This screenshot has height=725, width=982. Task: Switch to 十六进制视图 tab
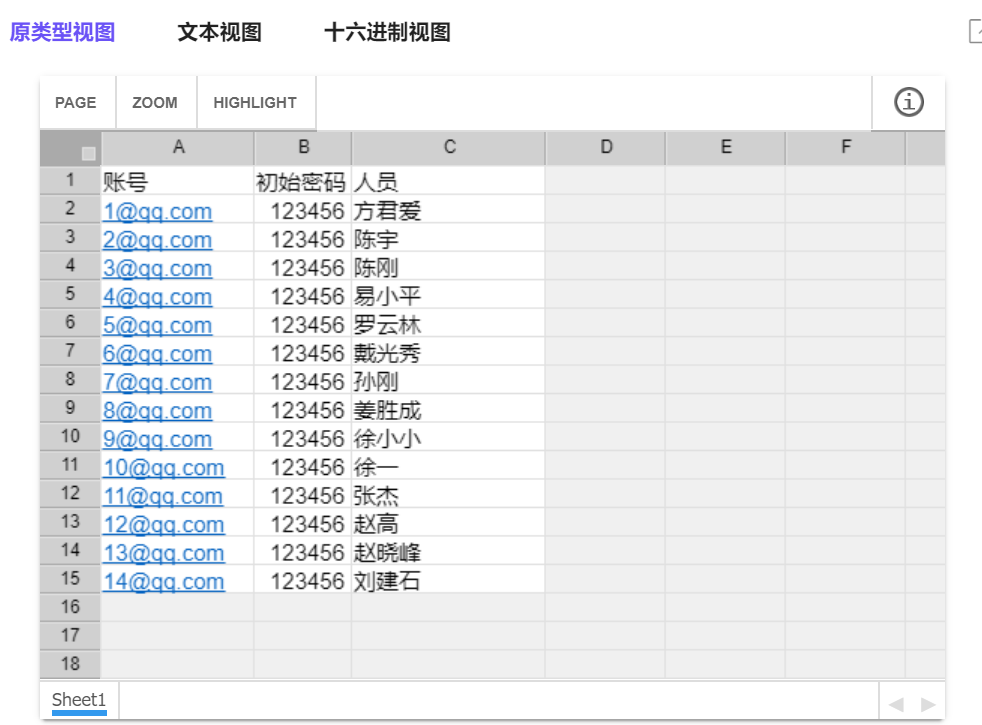(387, 32)
